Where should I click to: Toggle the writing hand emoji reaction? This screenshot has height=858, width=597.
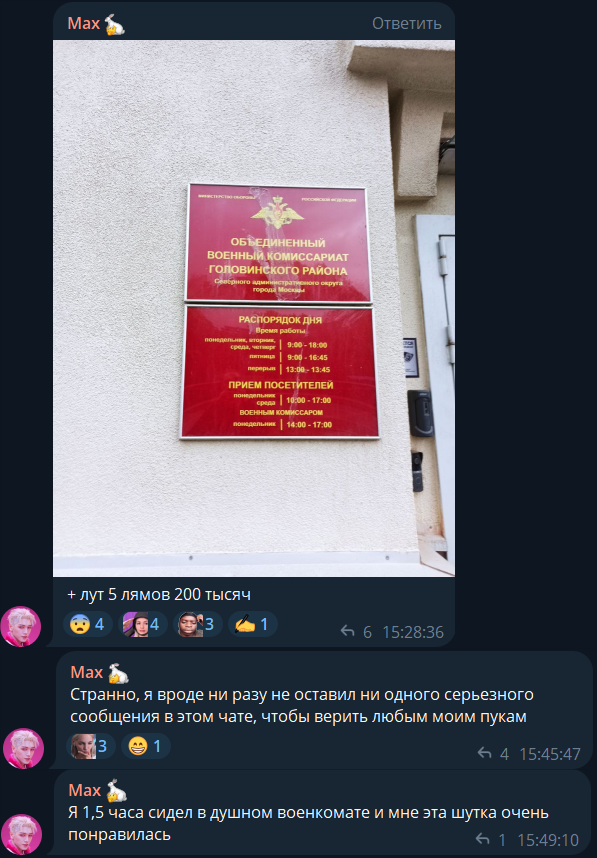tap(252, 624)
